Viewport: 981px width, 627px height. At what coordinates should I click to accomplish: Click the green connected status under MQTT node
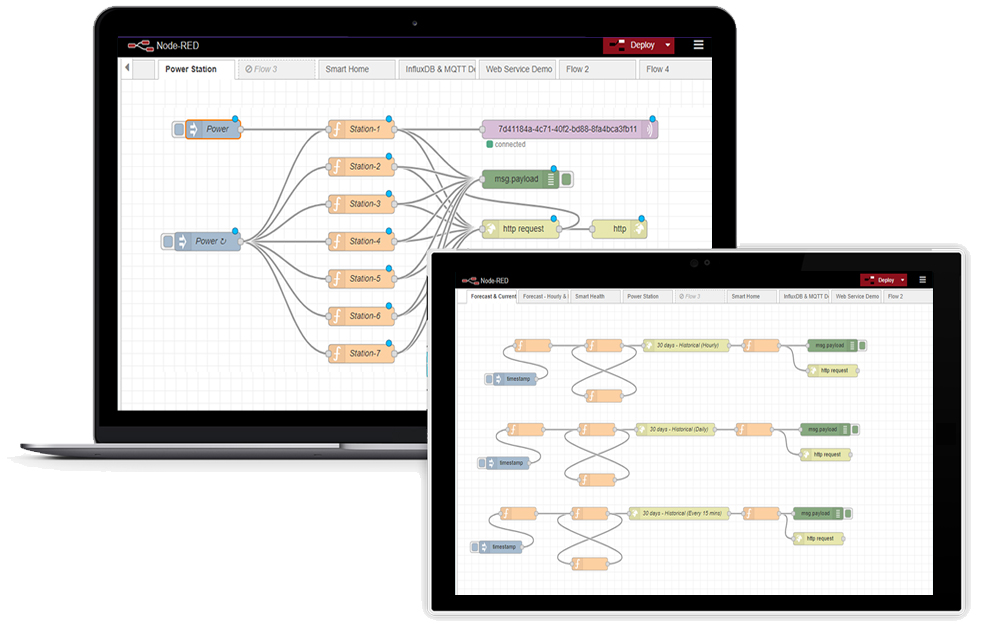pyautogui.click(x=506, y=145)
